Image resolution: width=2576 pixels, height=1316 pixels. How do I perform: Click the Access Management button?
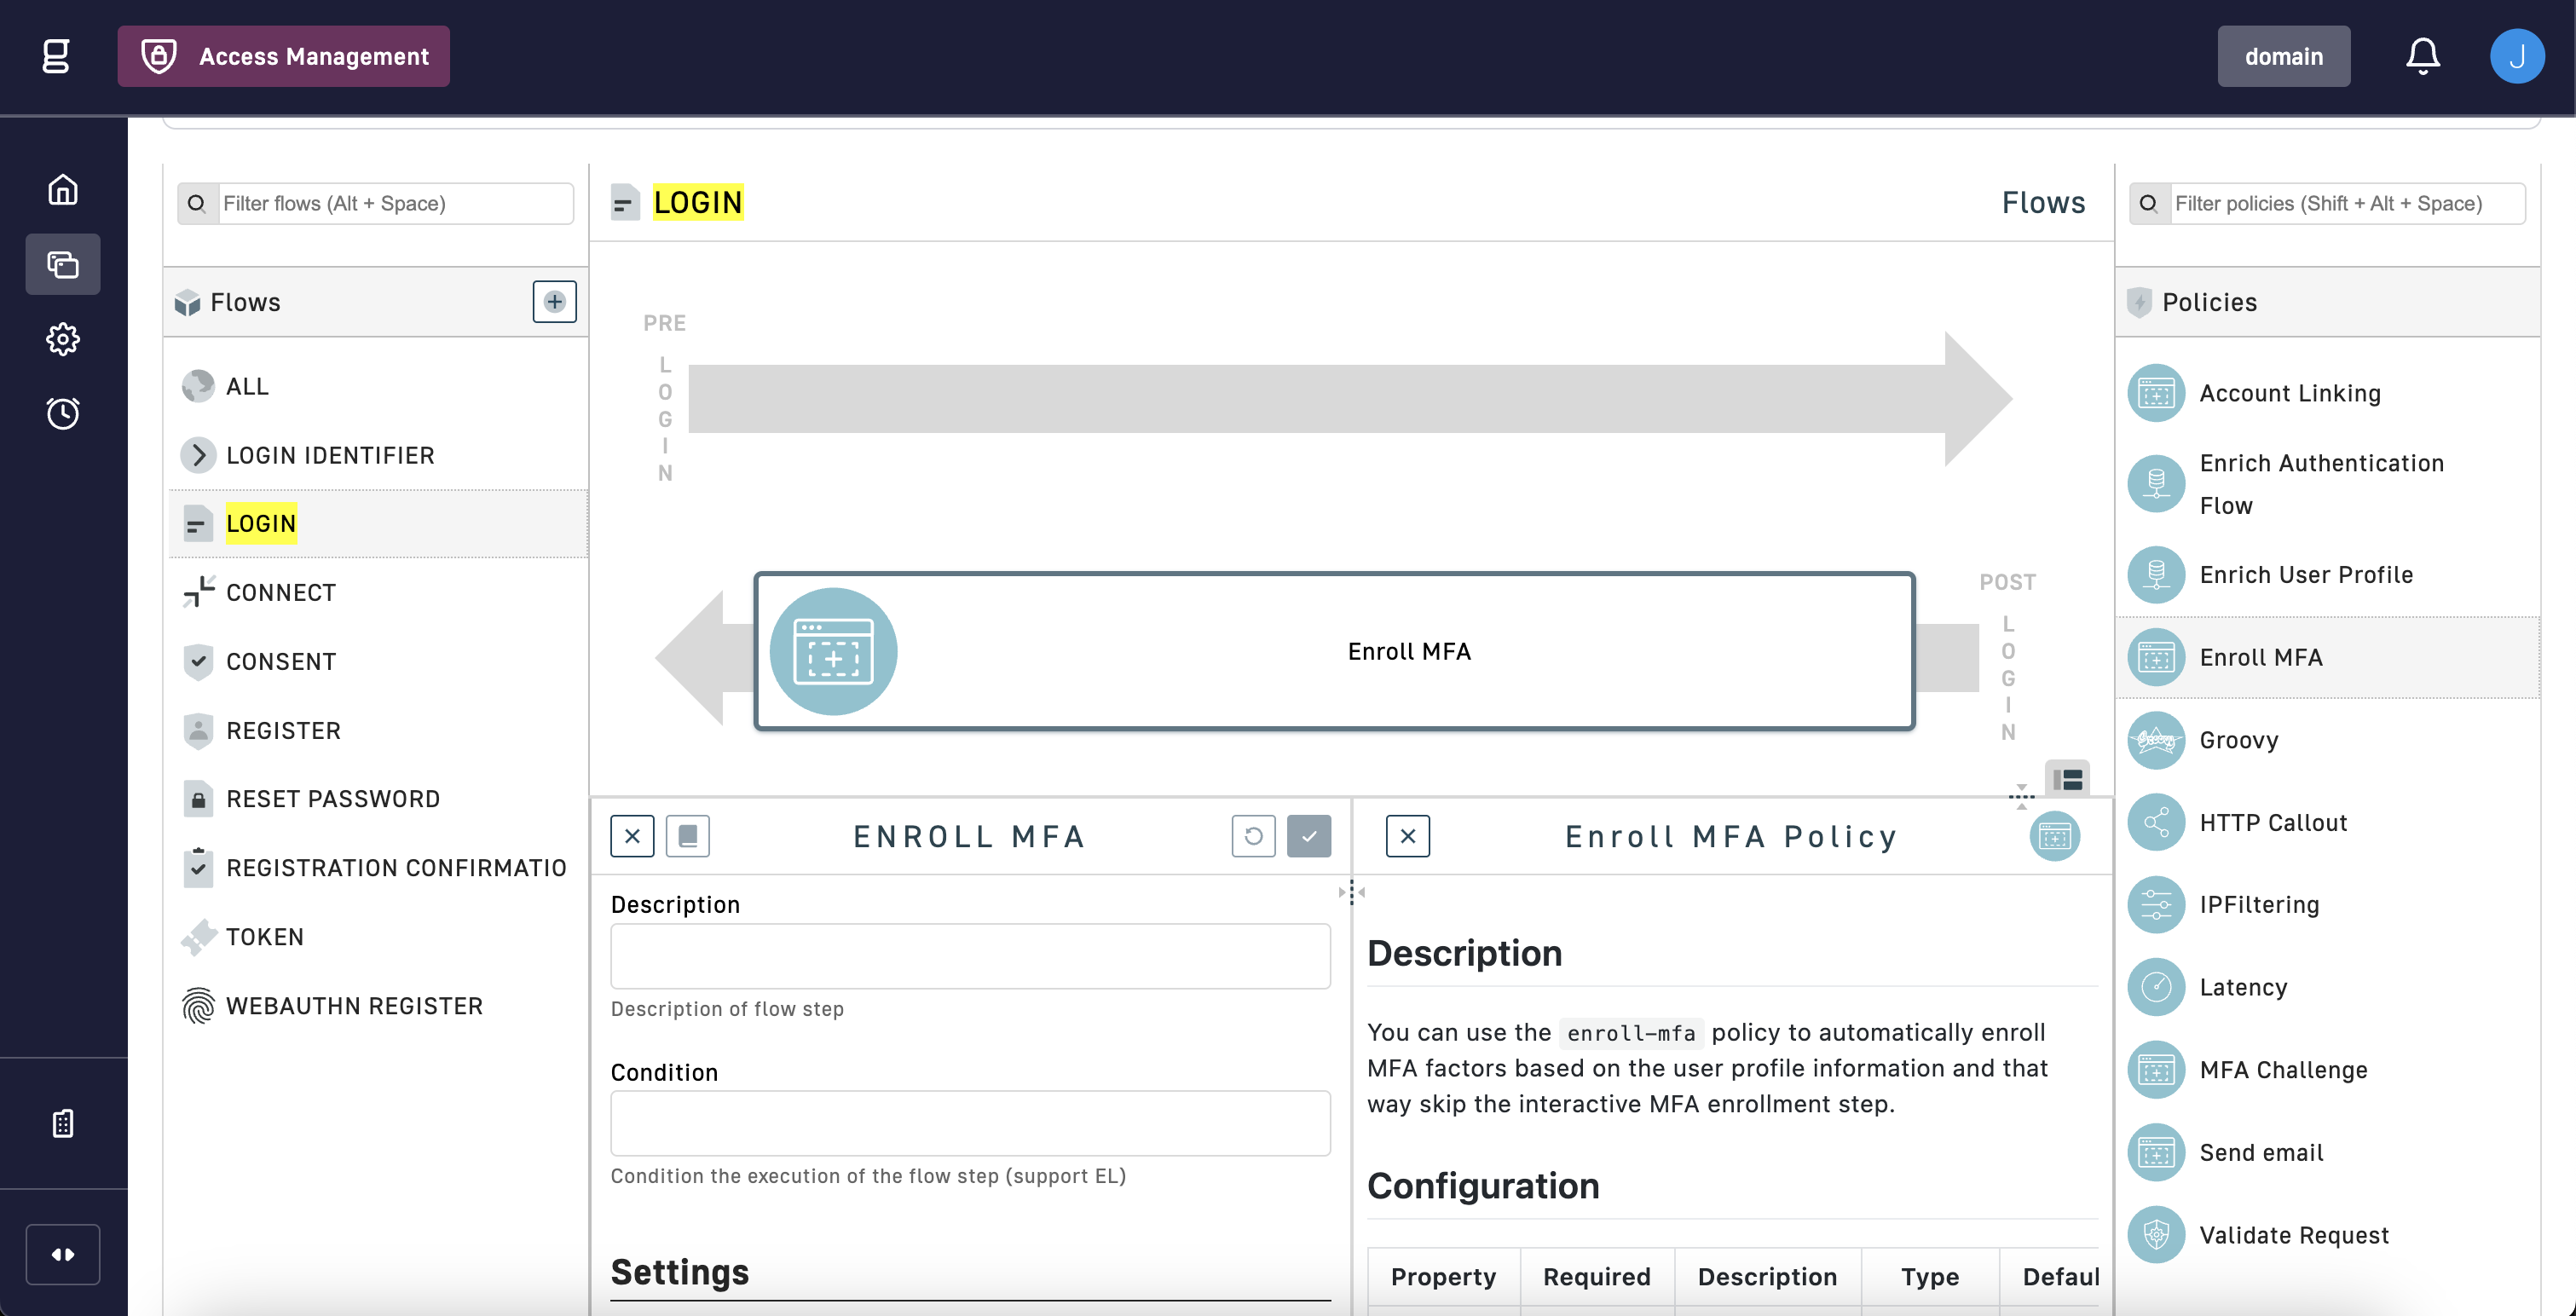(x=284, y=56)
